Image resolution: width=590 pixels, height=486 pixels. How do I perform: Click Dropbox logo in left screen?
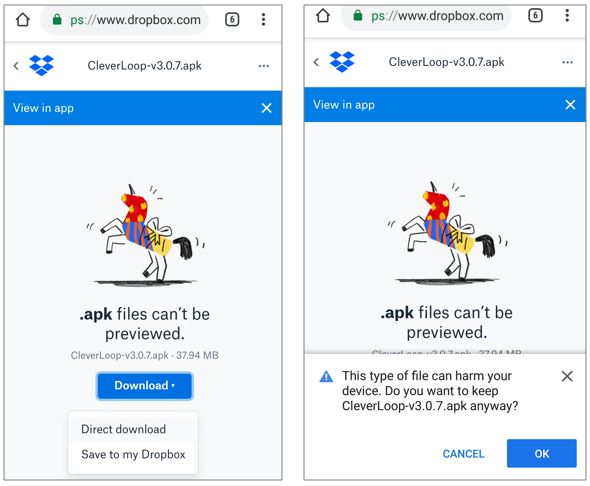[41, 65]
